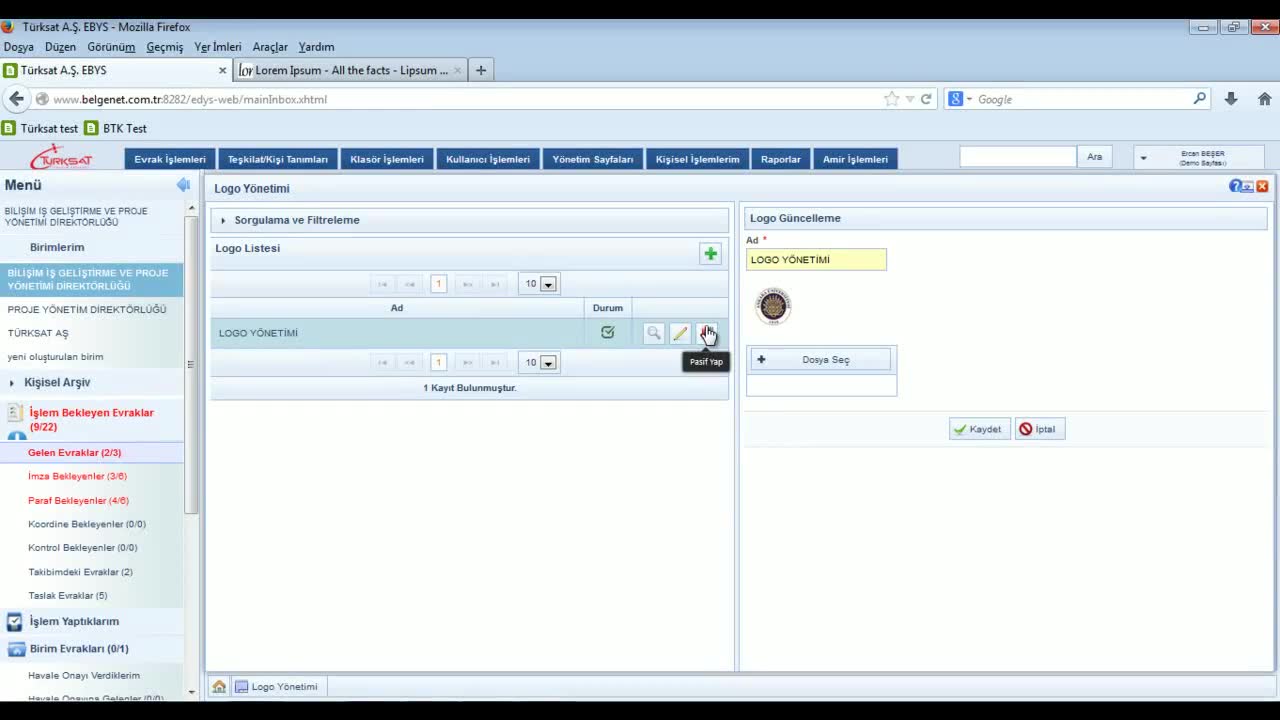Click the Ad input field with LOGO YÖNETİMİ

click(815, 260)
